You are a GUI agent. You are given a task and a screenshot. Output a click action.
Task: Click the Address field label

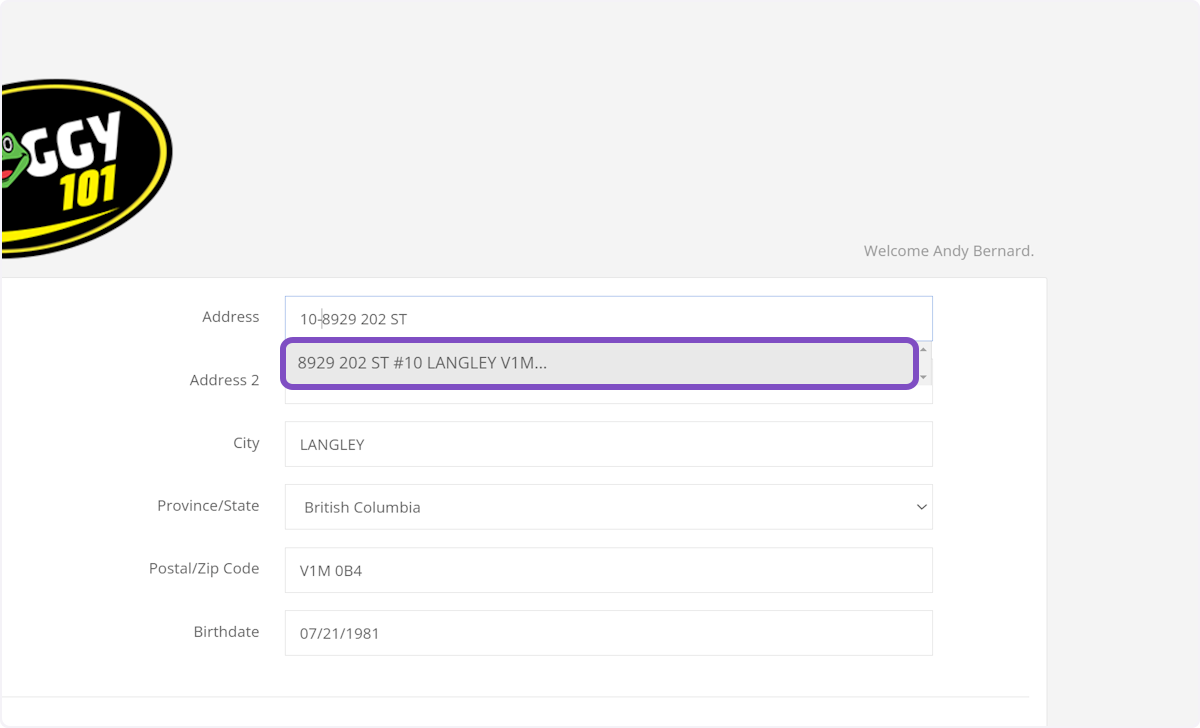(231, 316)
